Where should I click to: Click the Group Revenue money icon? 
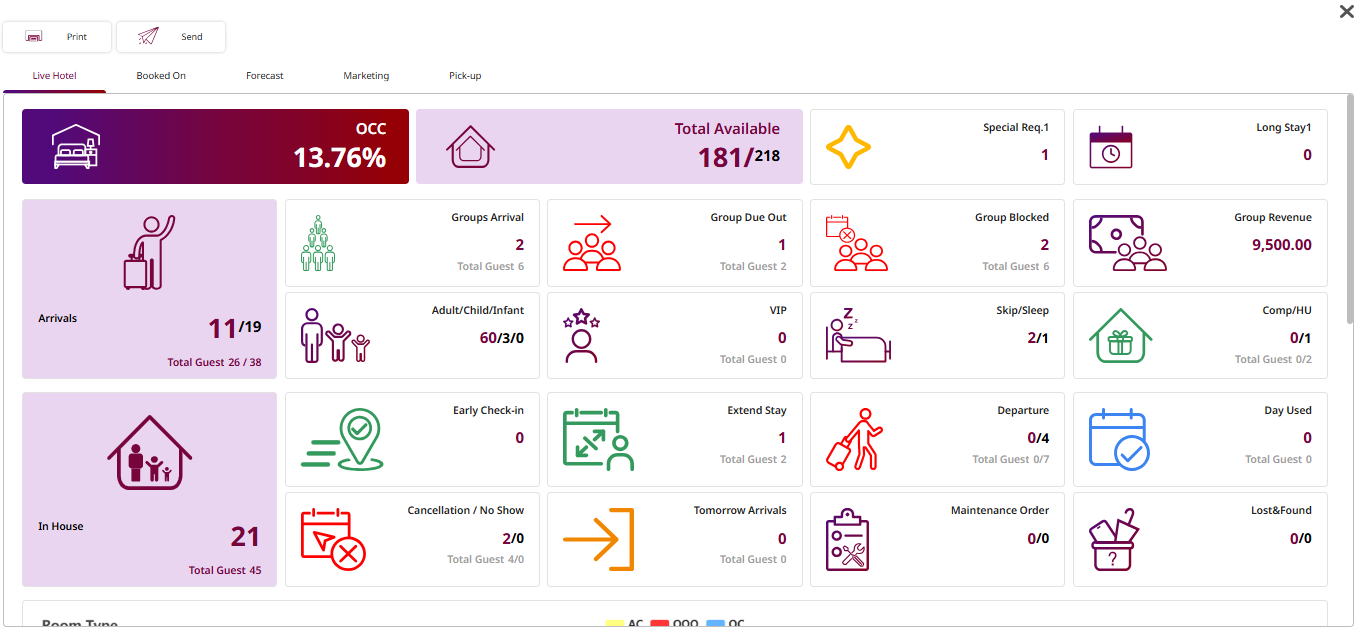pos(1127,243)
